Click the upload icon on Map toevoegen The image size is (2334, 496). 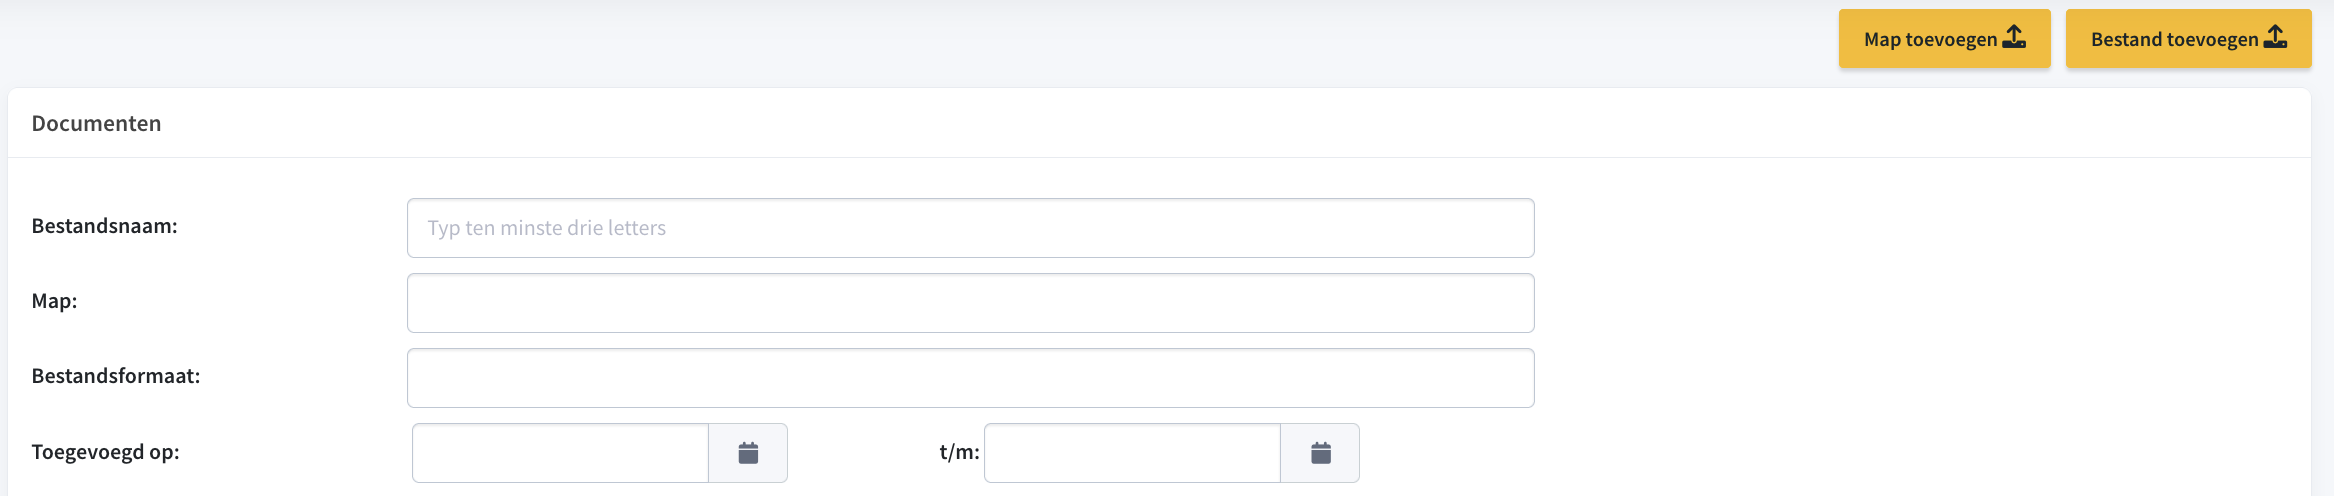point(2014,38)
